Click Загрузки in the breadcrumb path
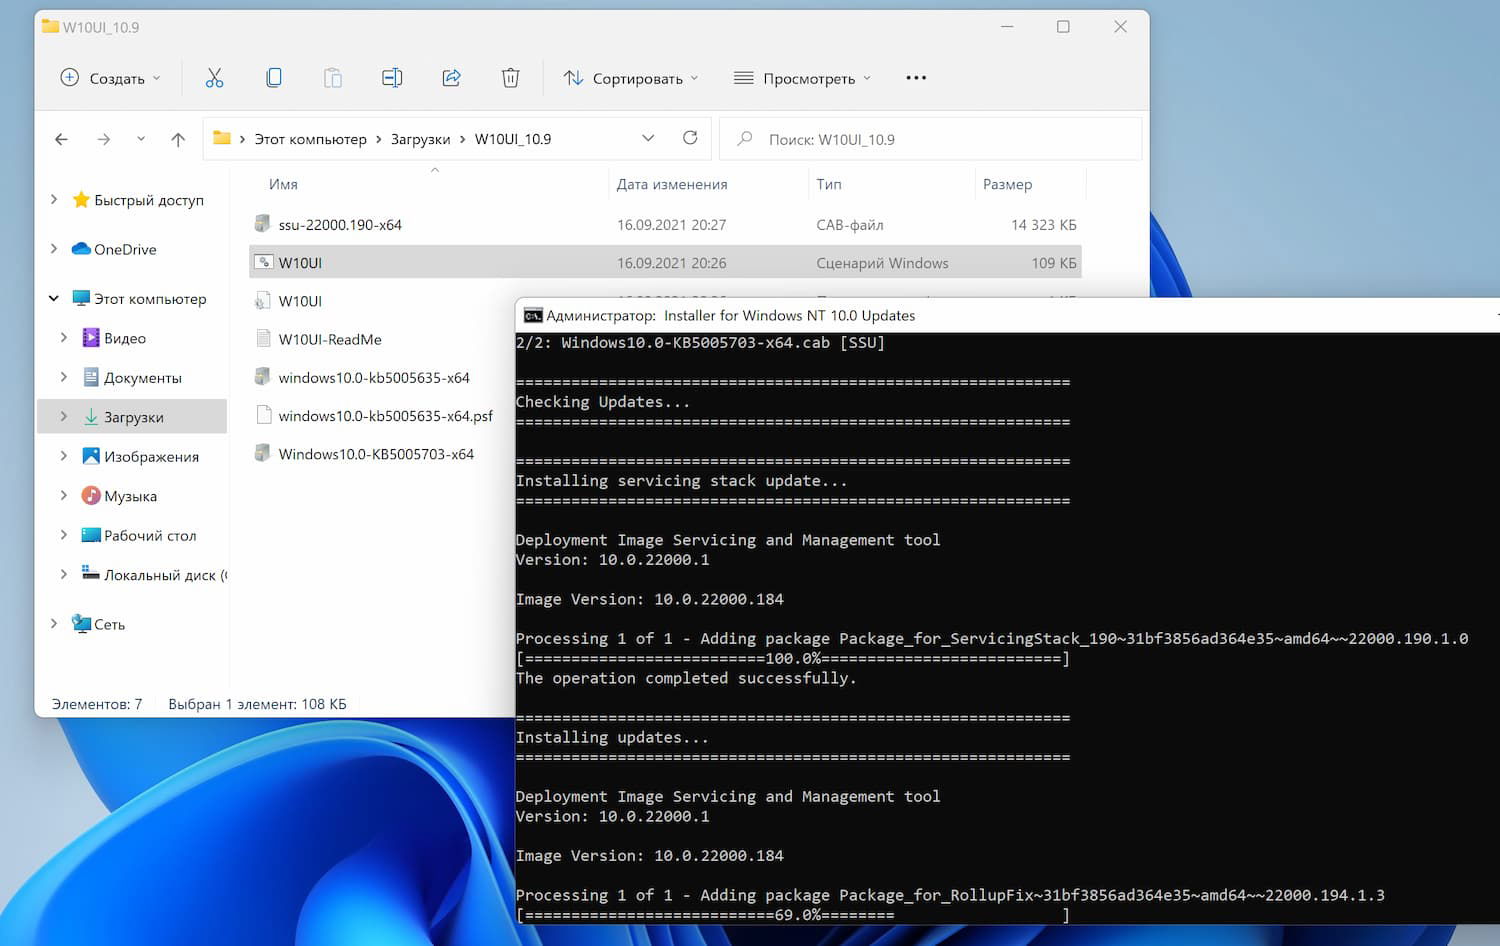The height and width of the screenshot is (946, 1500). (x=420, y=139)
